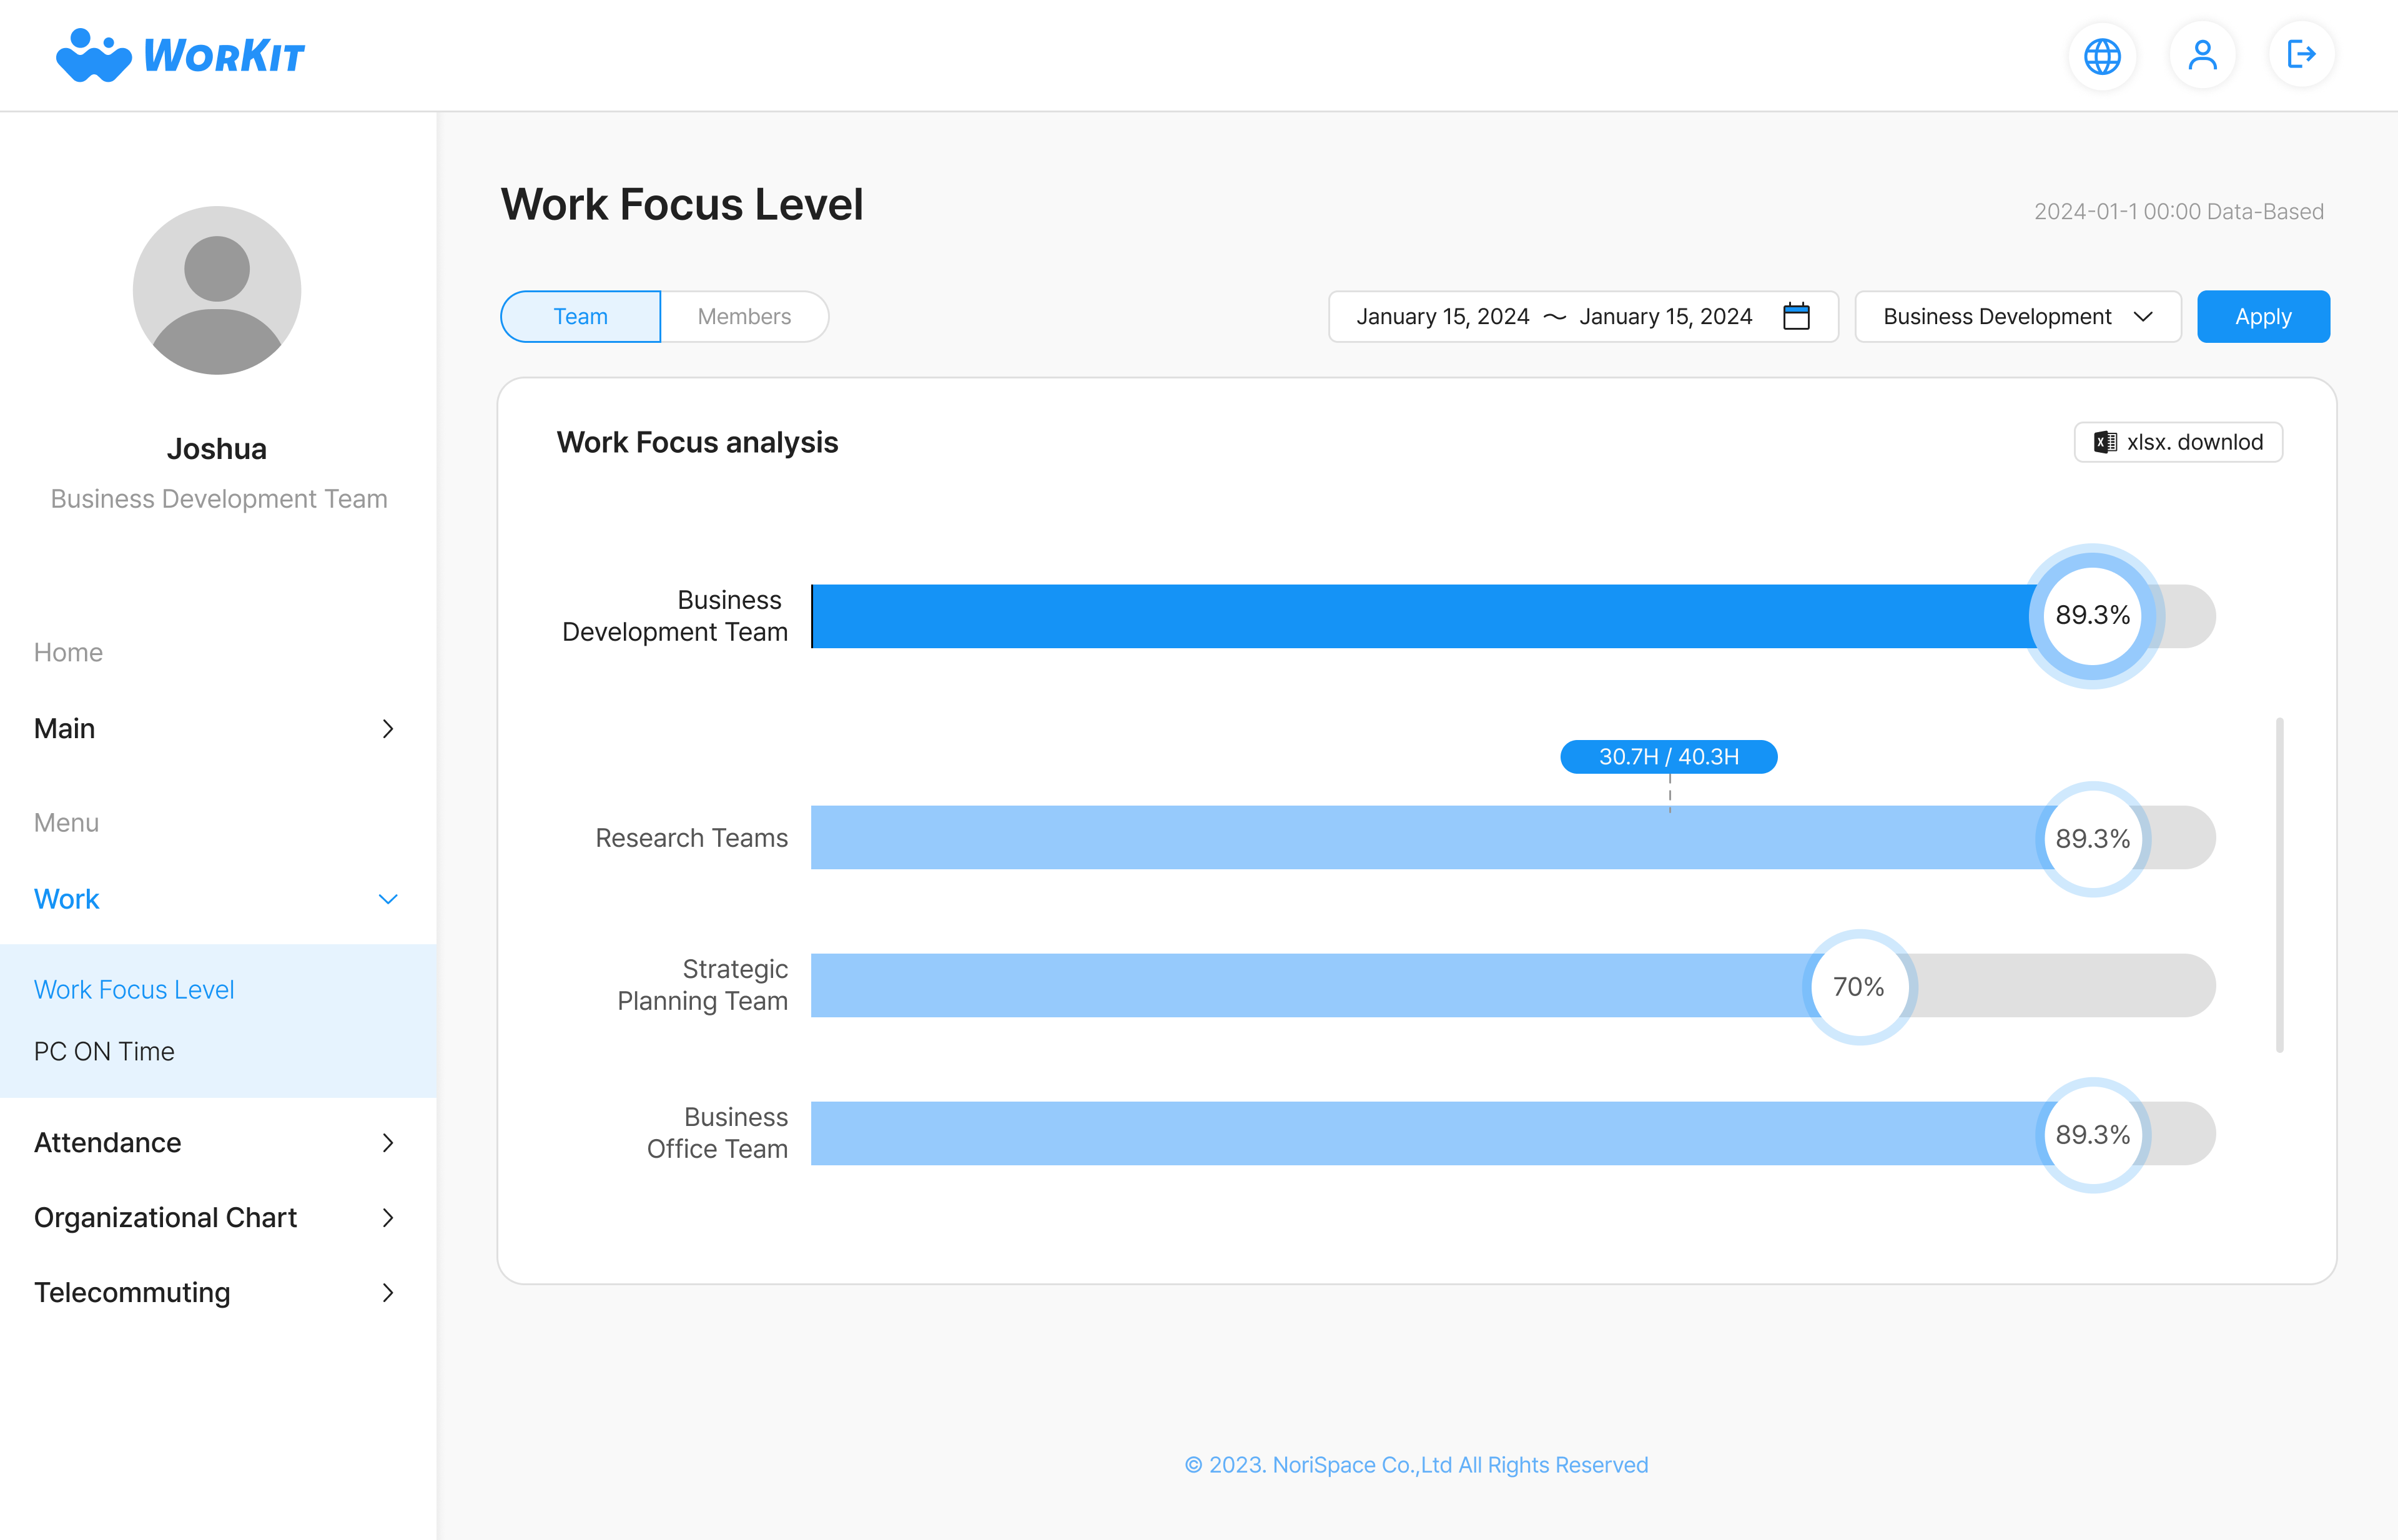Image resolution: width=2398 pixels, height=1540 pixels.
Task: Expand the Main menu chevron
Action: click(388, 729)
